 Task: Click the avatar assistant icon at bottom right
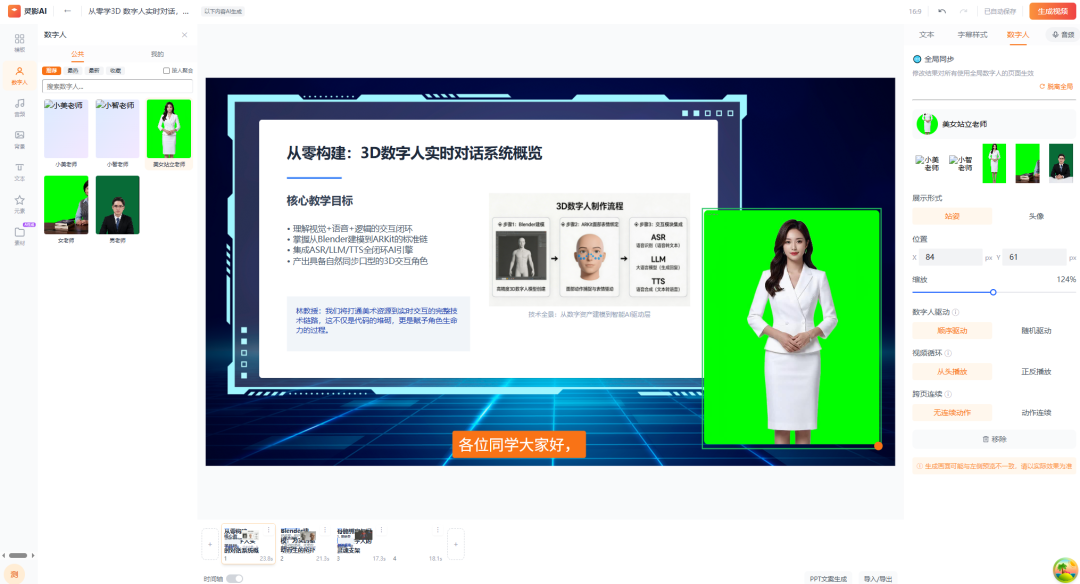point(1066,570)
